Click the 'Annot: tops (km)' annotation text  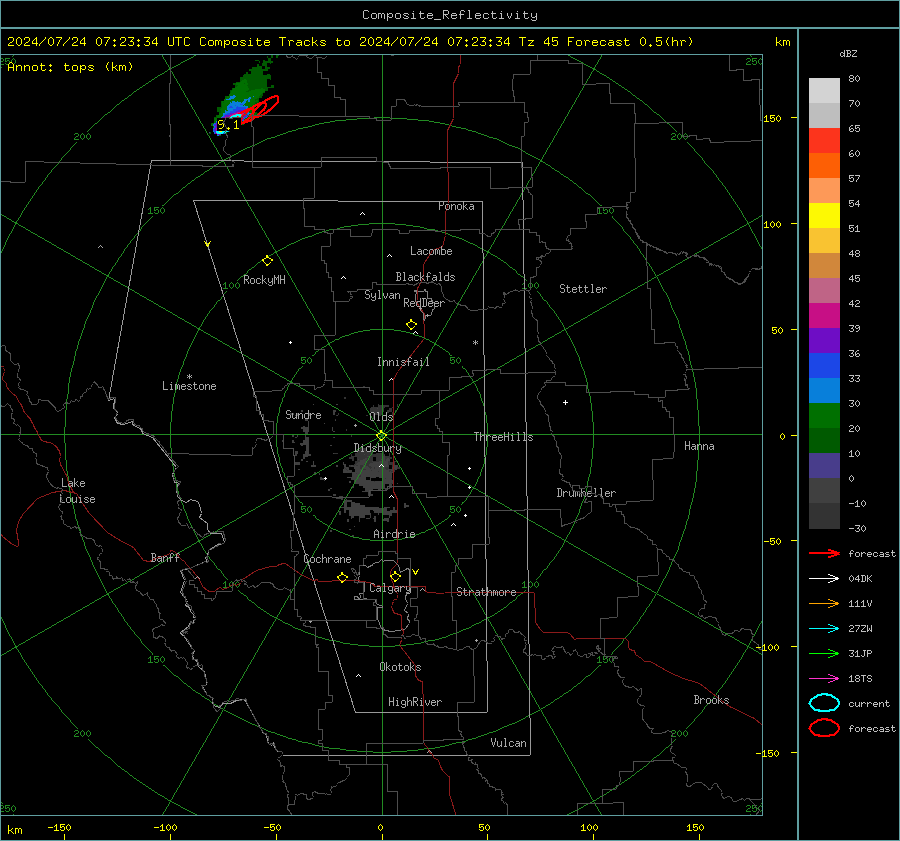[70, 67]
